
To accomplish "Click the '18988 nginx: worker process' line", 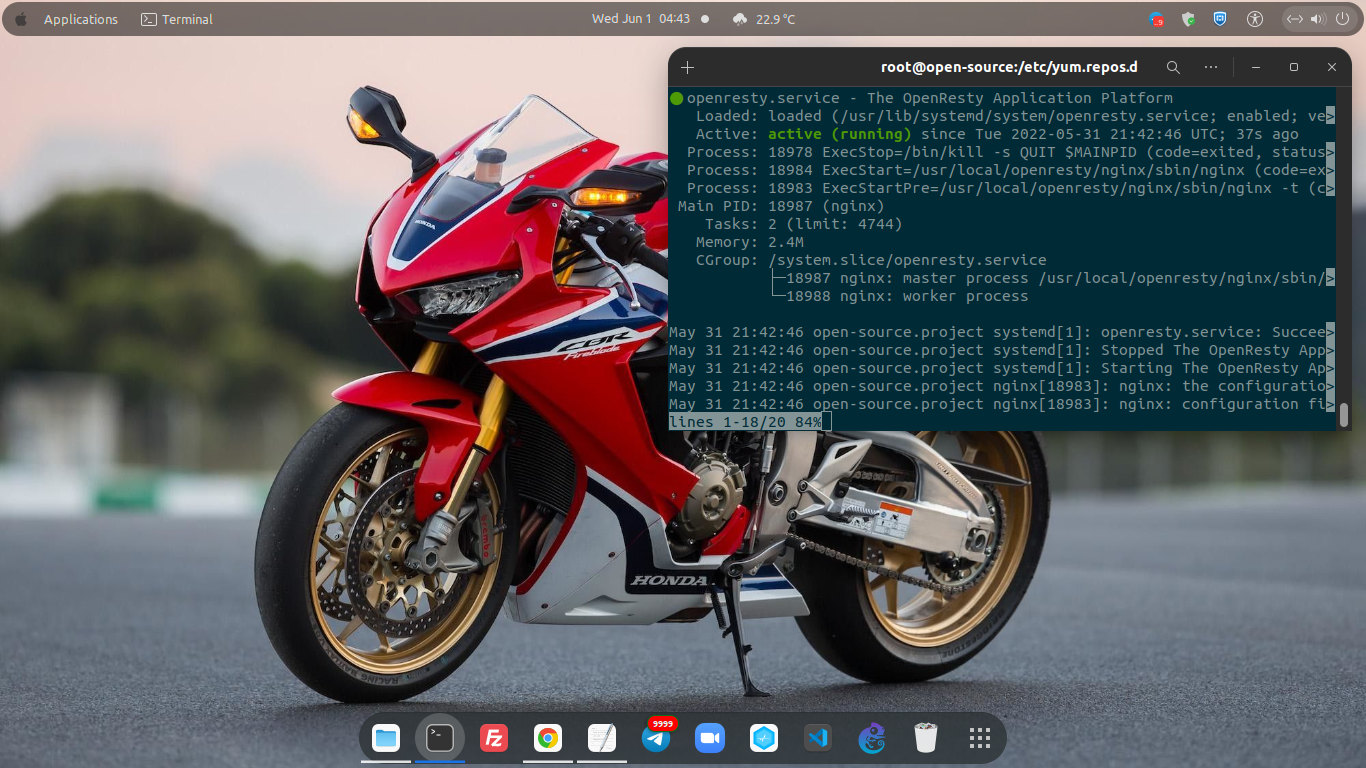I will tap(907, 296).
